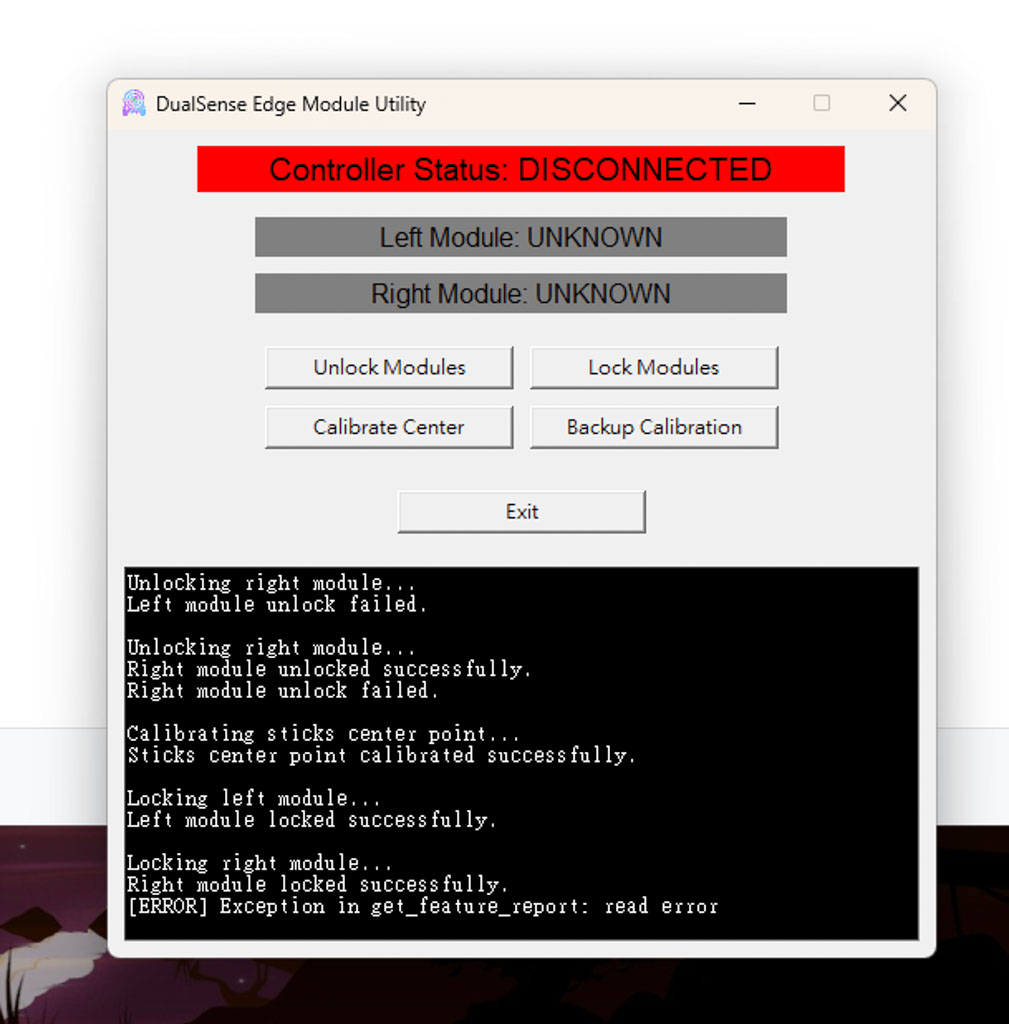Click the get_feature_report error line in log
Image resolution: width=1009 pixels, height=1024 pixels.
[x=422, y=907]
